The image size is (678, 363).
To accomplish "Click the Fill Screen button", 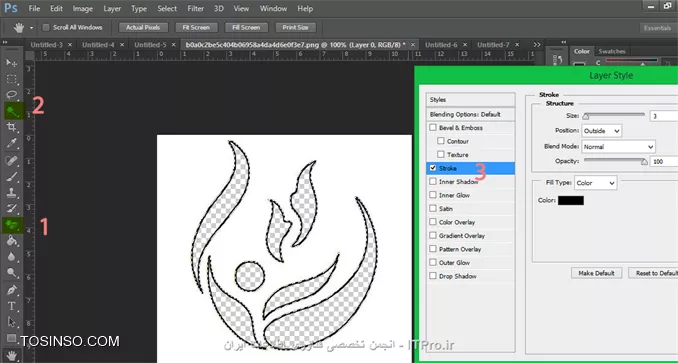I will [x=246, y=28].
